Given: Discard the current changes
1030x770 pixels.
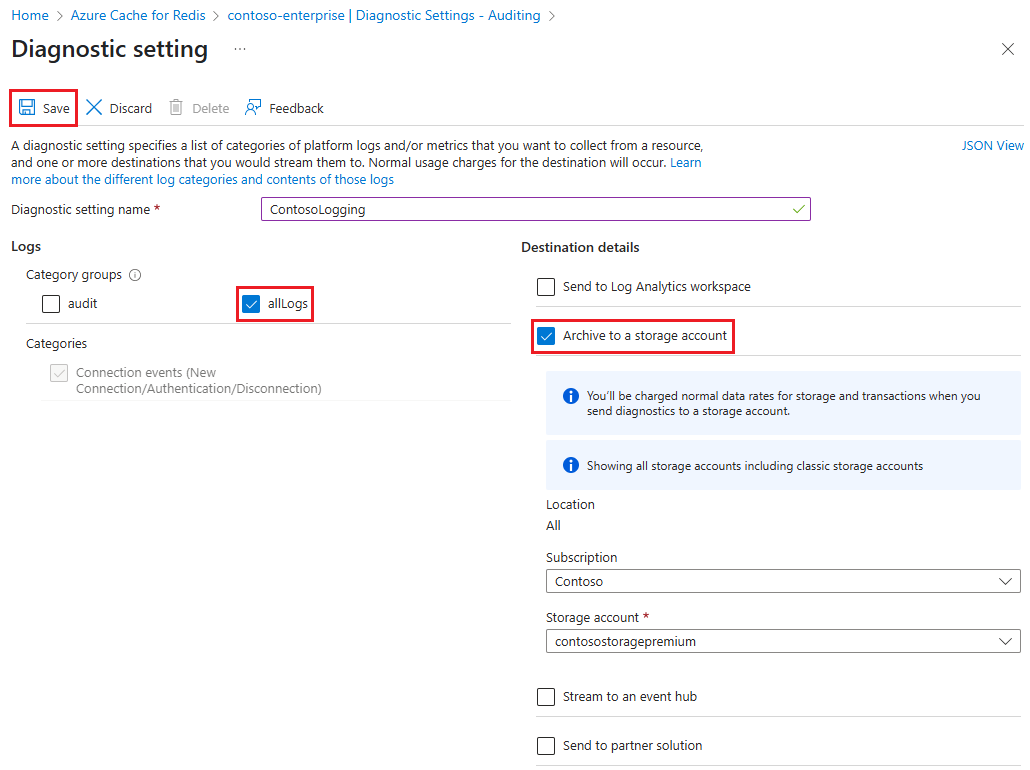Looking at the screenshot, I should point(118,107).
